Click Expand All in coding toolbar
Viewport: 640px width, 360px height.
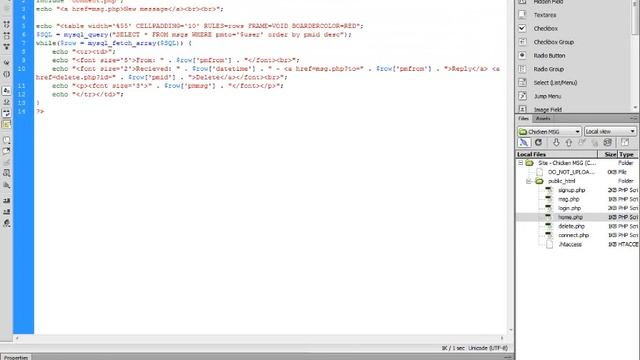7,47
